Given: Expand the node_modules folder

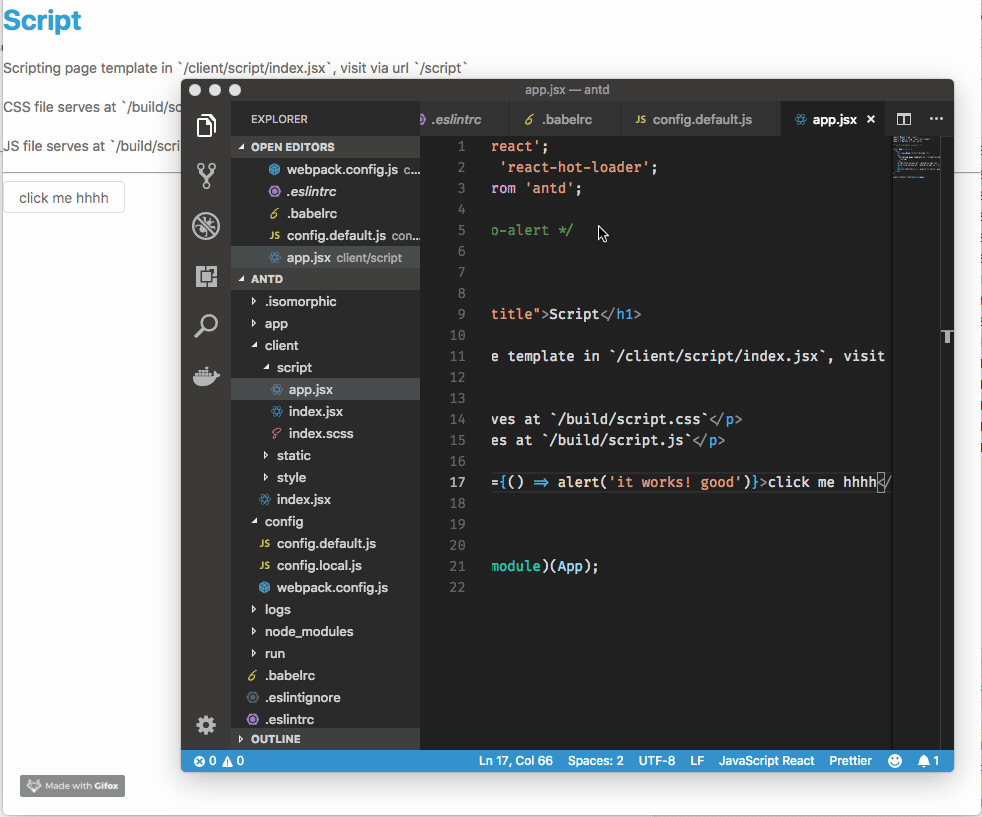Looking at the screenshot, I should tap(326, 631).
